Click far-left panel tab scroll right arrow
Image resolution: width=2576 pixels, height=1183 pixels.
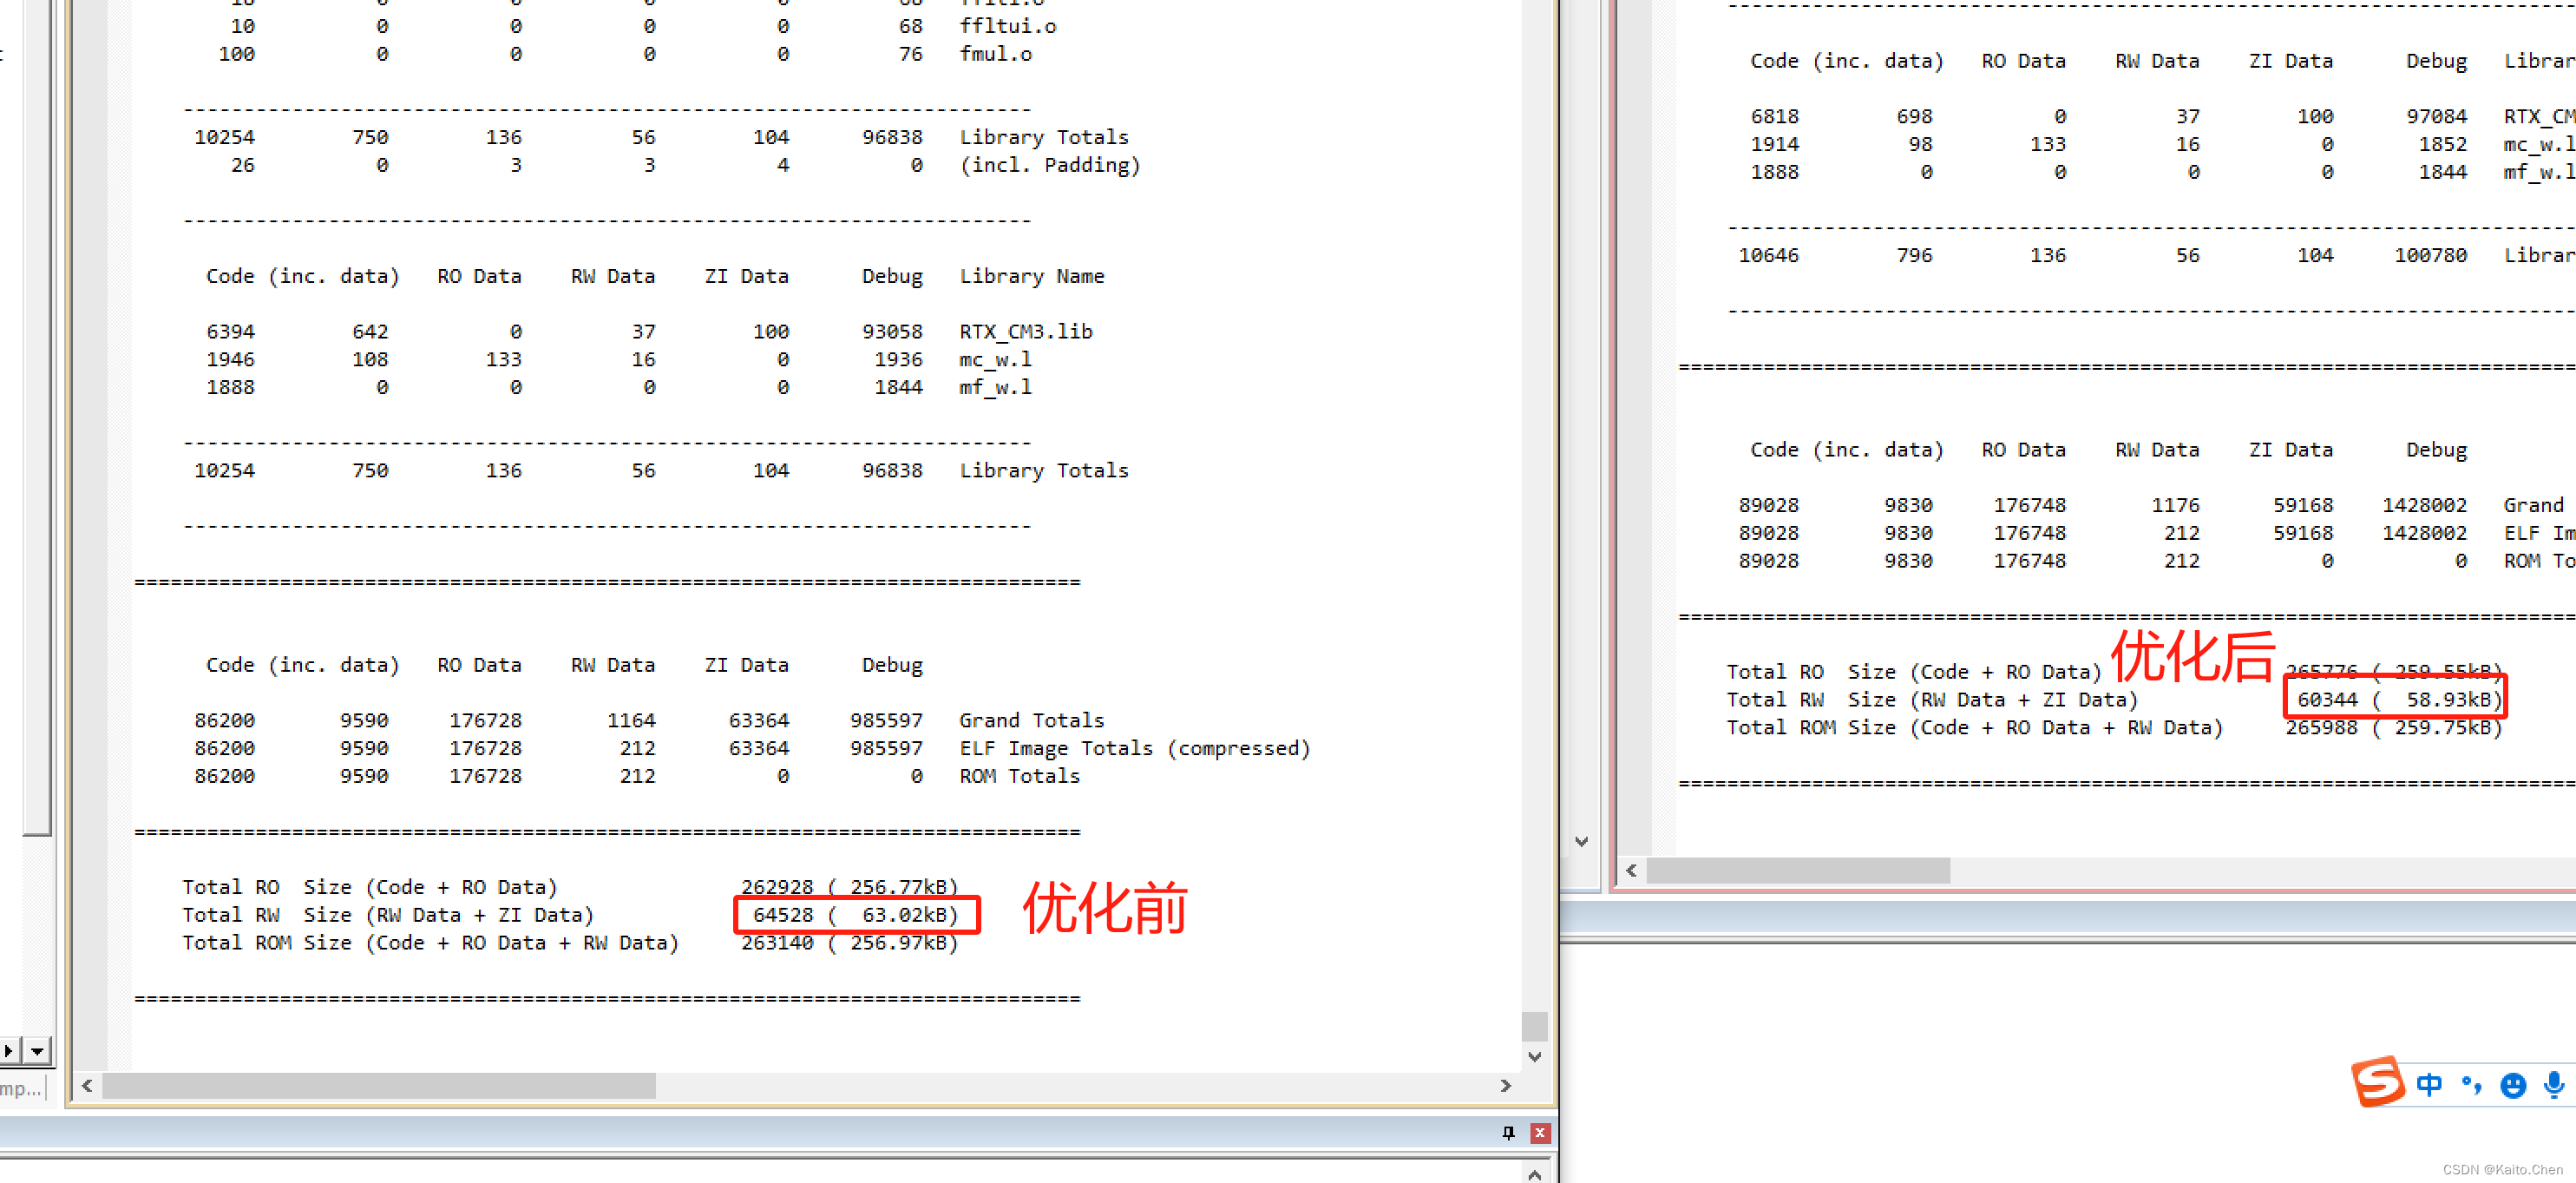point(8,1051)
